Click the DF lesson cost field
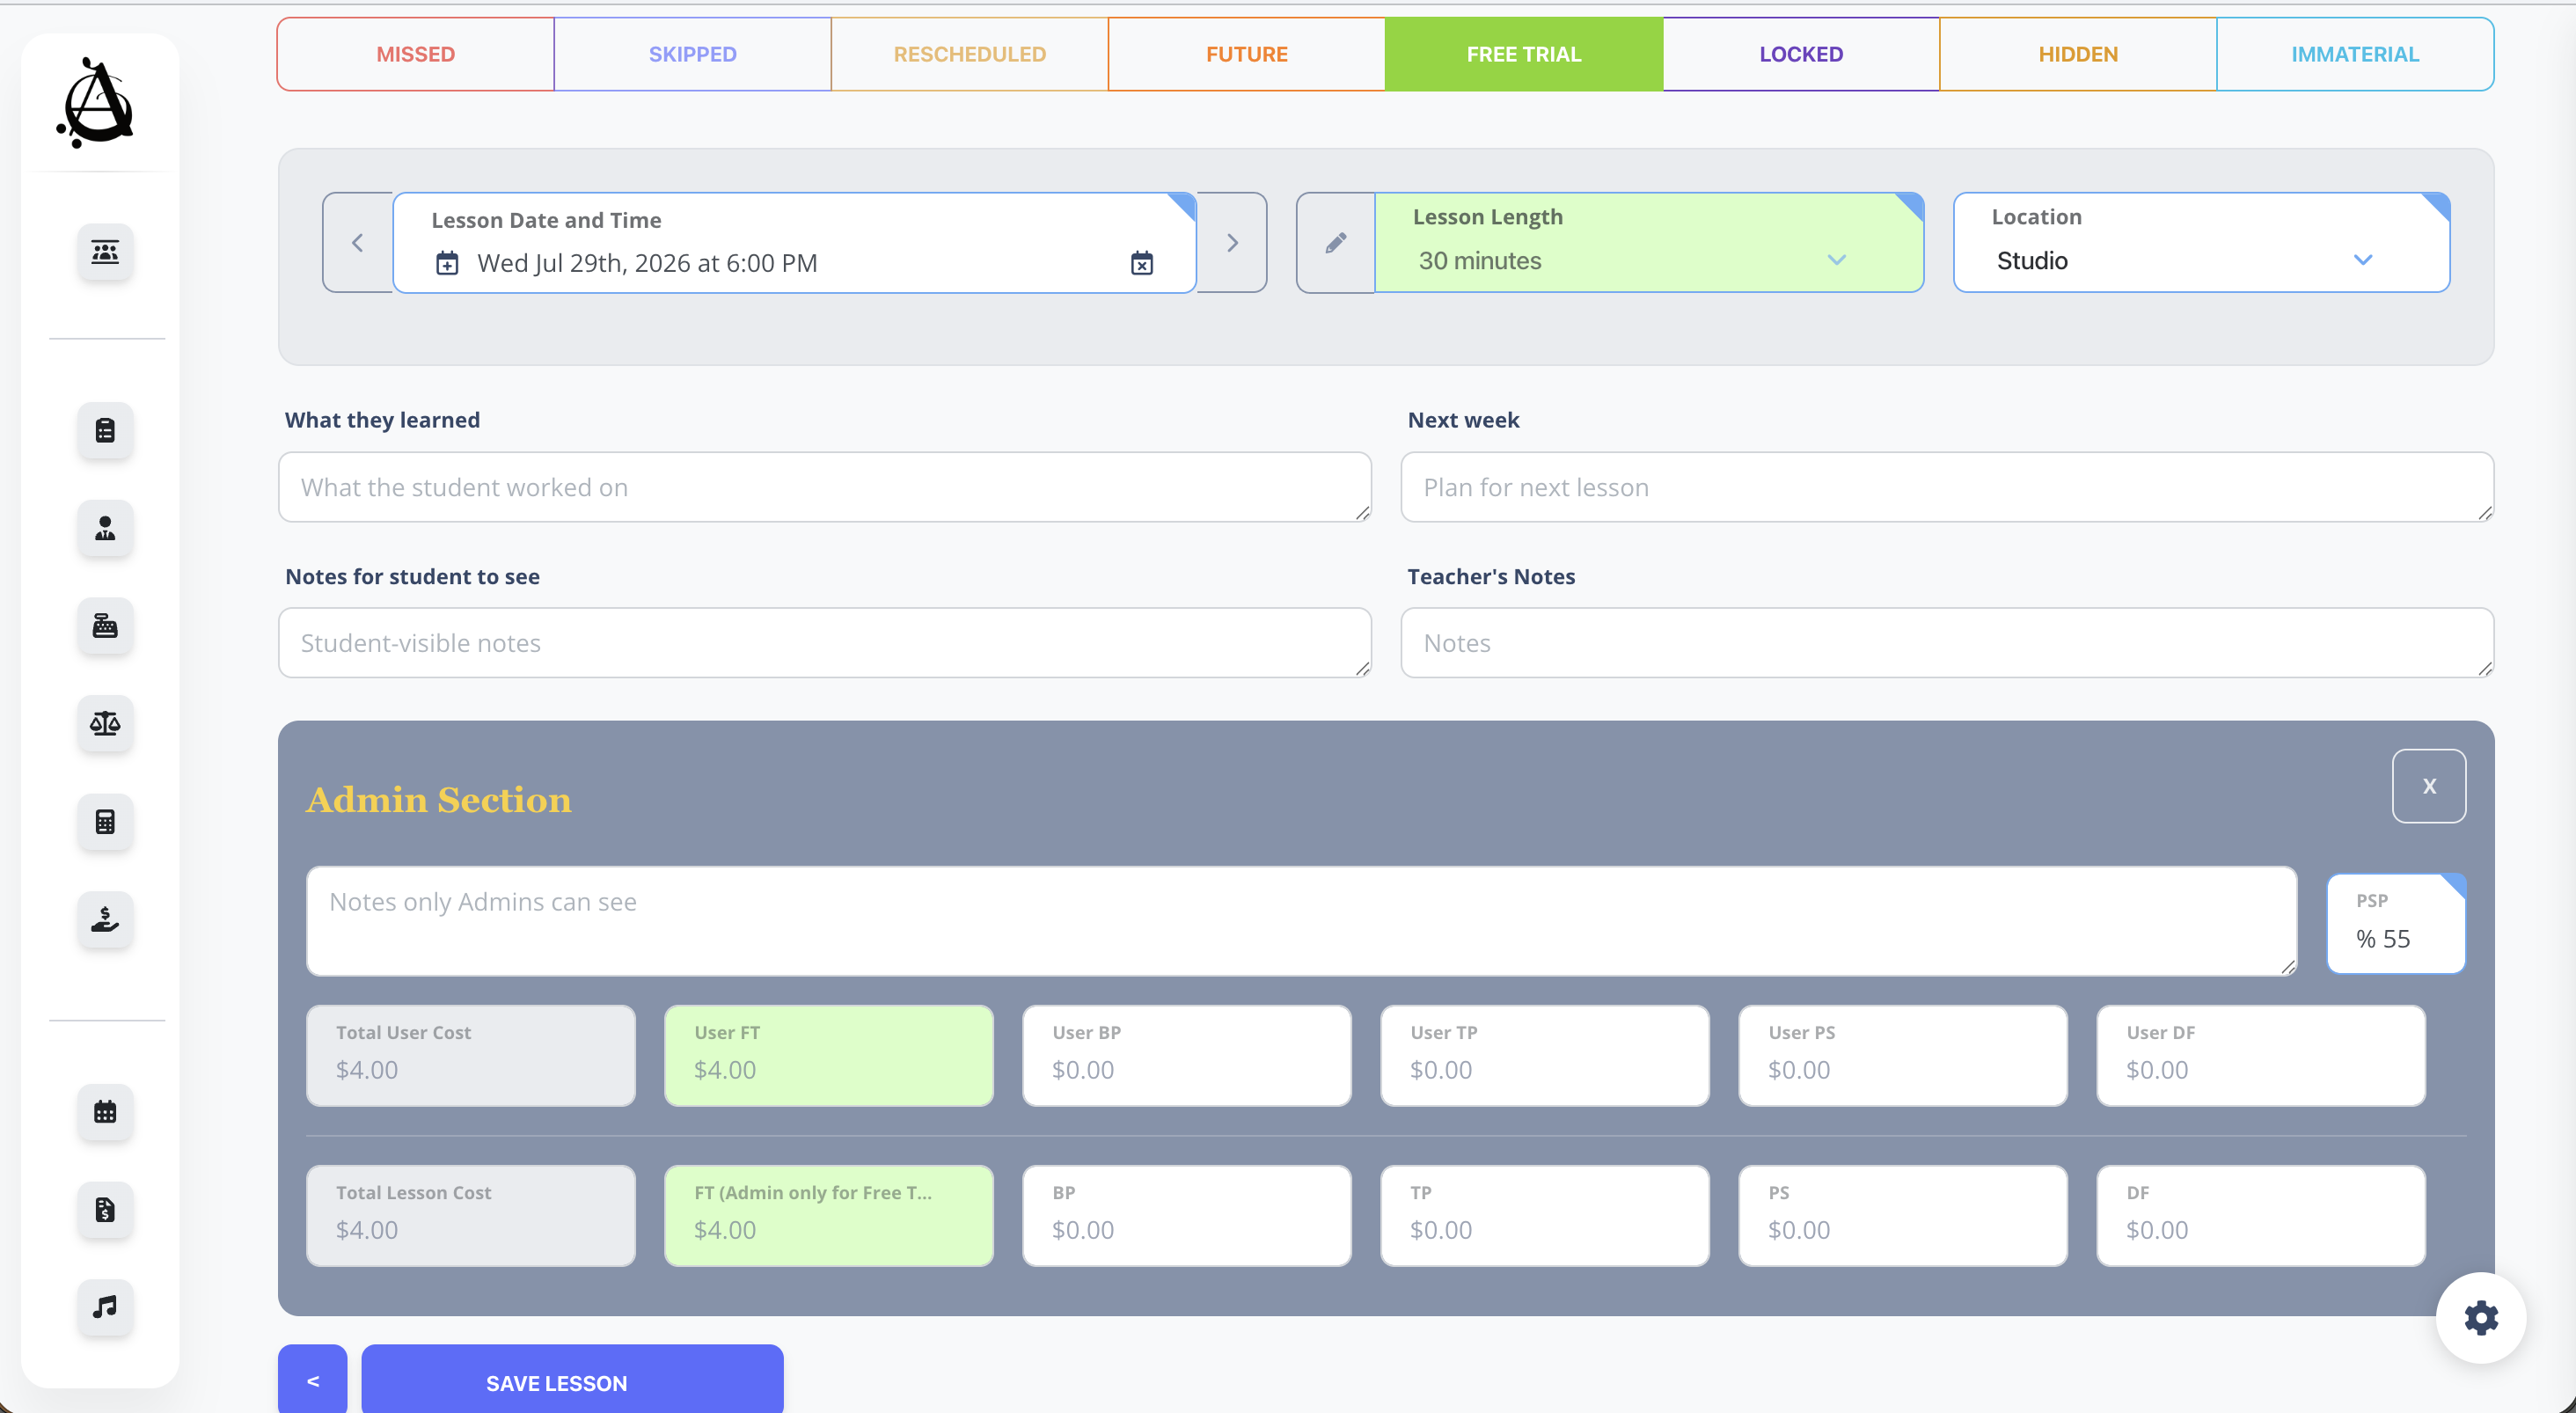Screen dimensions: 2576x1413 [2261, 1216]
